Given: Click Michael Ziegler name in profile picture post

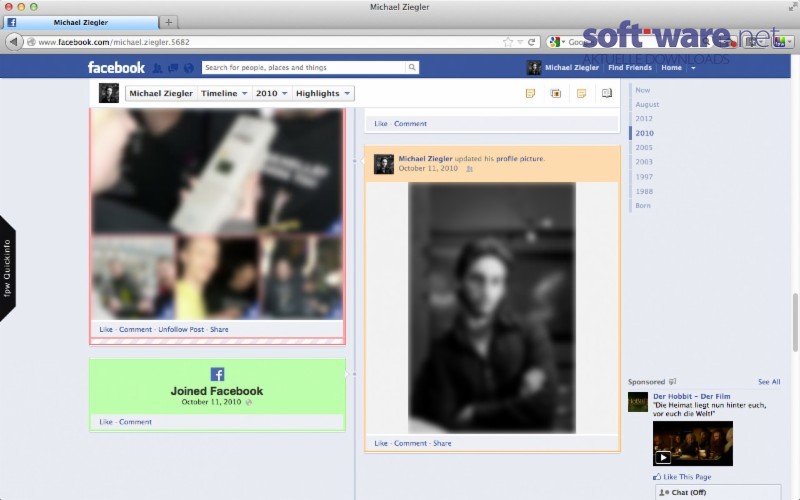Looking at the screenshot, I should click(x=425, y=159).
